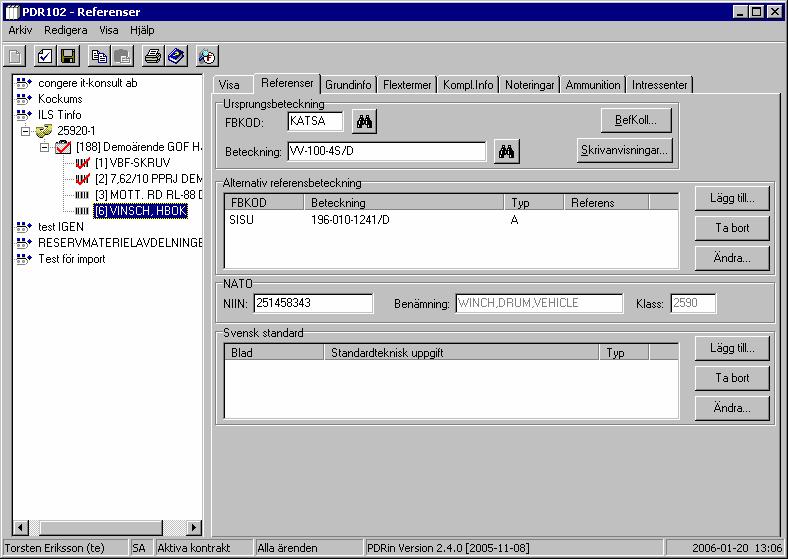788x559 pixels.
Task: Click Ta bort for Alternativ referensbeteckning
Action: point(732,228)
